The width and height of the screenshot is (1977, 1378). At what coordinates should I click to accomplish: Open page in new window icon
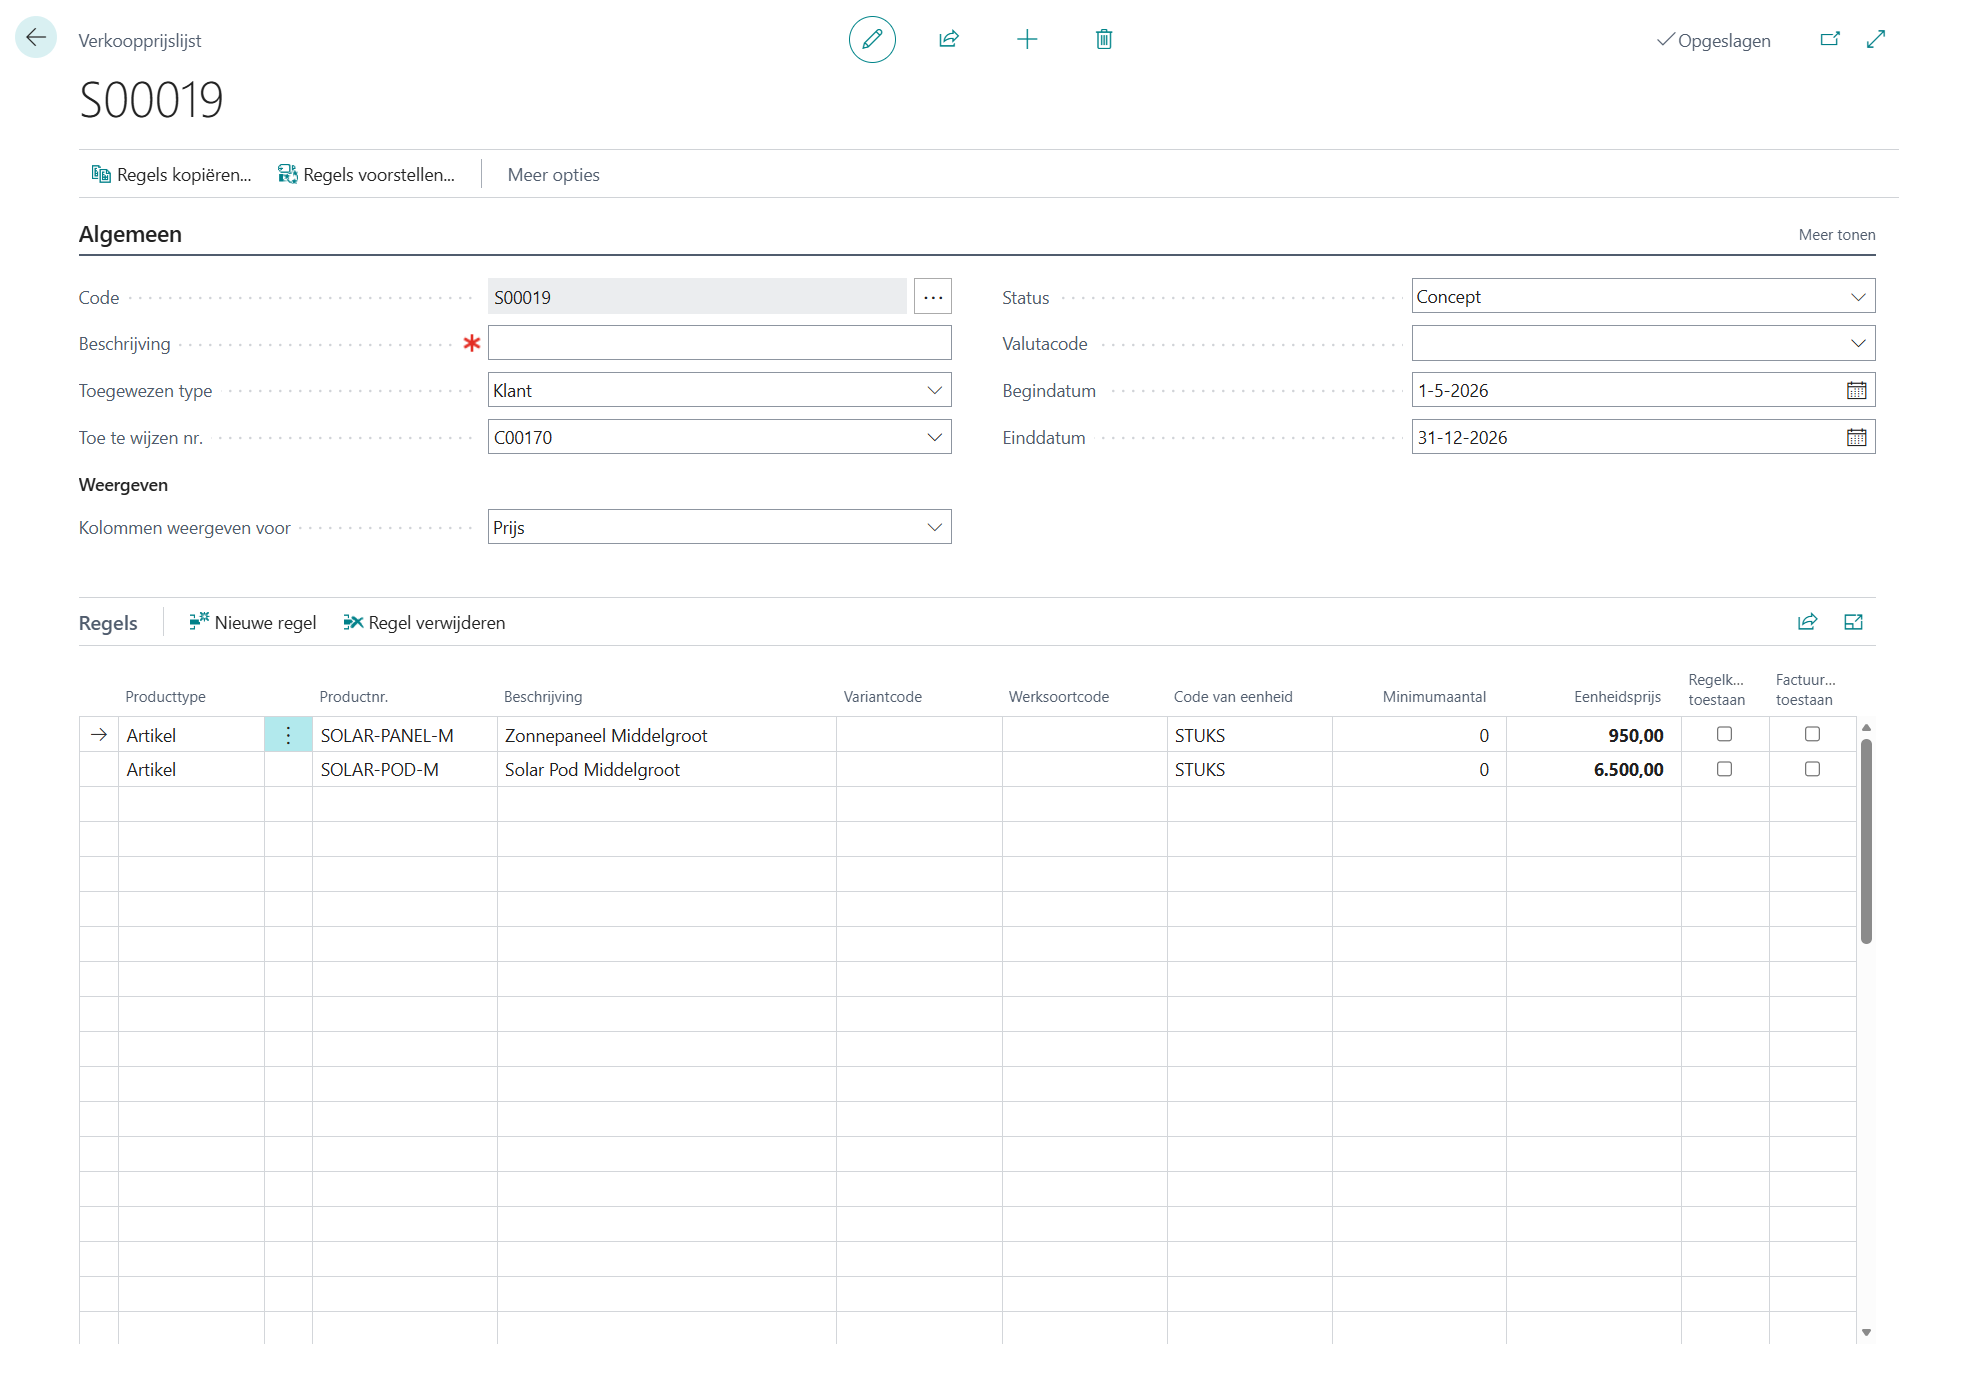coord(1829,40)
